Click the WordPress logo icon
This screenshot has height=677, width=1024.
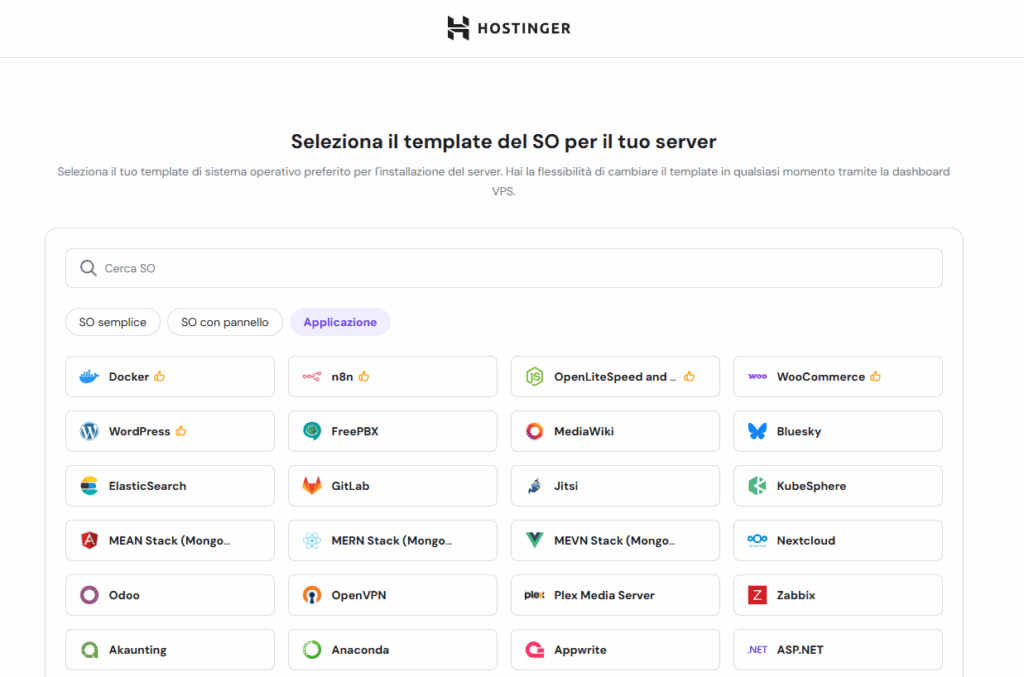click(89, 431)
